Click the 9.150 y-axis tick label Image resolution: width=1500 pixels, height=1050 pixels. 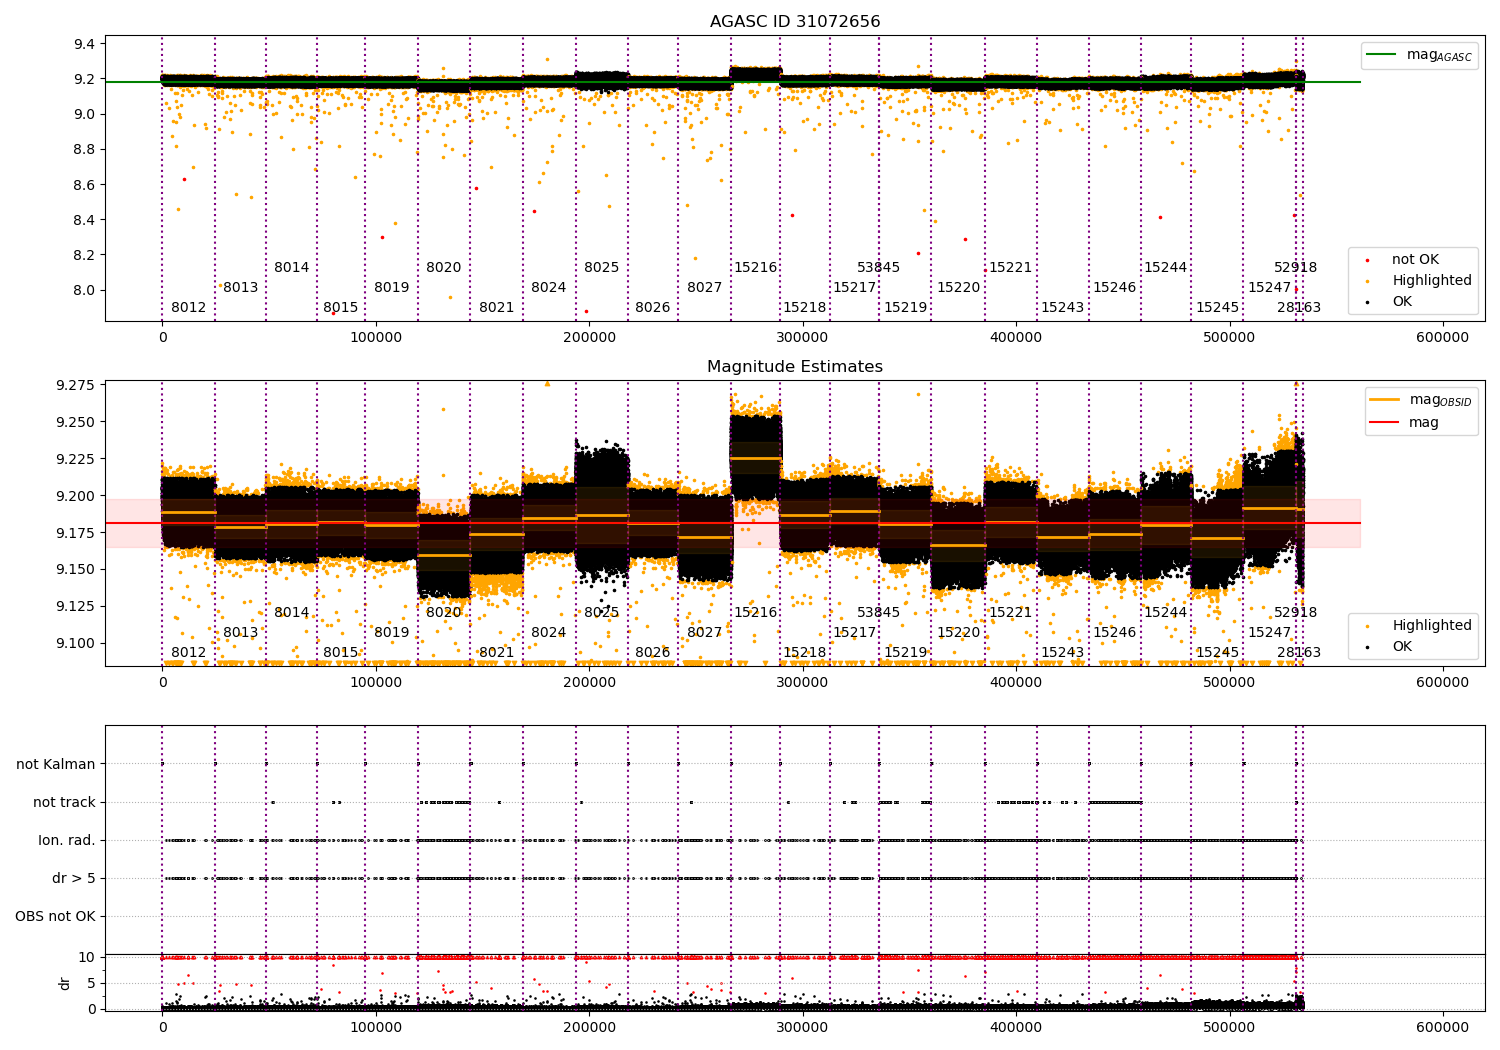(76, 570)
